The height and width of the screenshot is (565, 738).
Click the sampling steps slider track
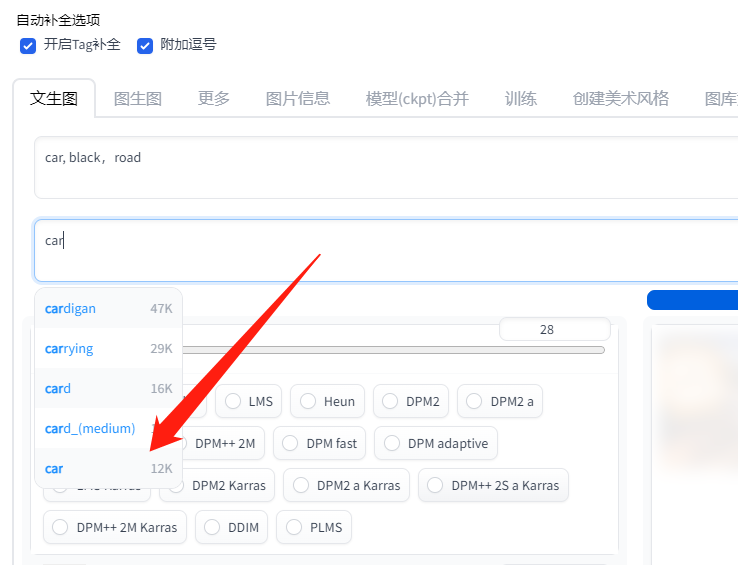coord(400,350)
